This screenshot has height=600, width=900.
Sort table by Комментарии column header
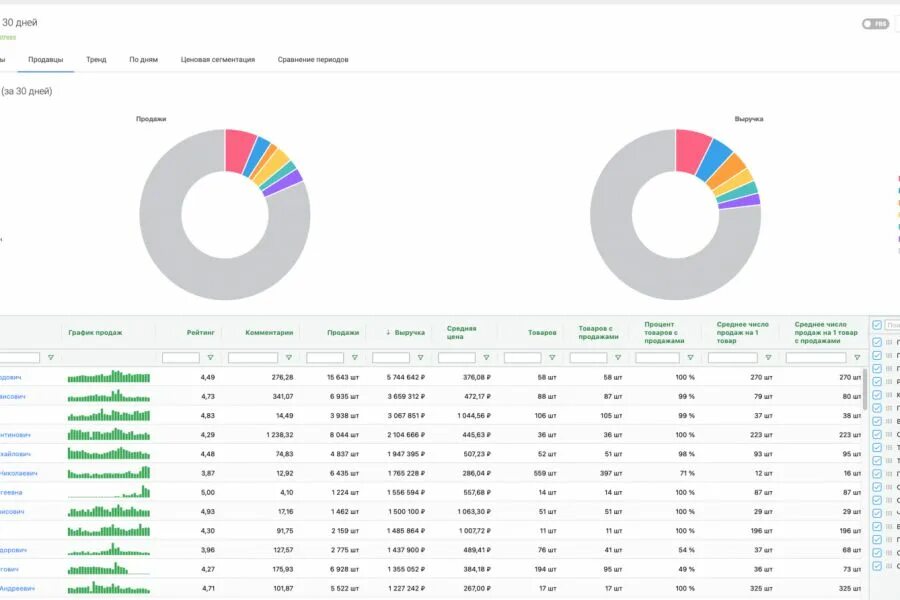coord(269,332)
